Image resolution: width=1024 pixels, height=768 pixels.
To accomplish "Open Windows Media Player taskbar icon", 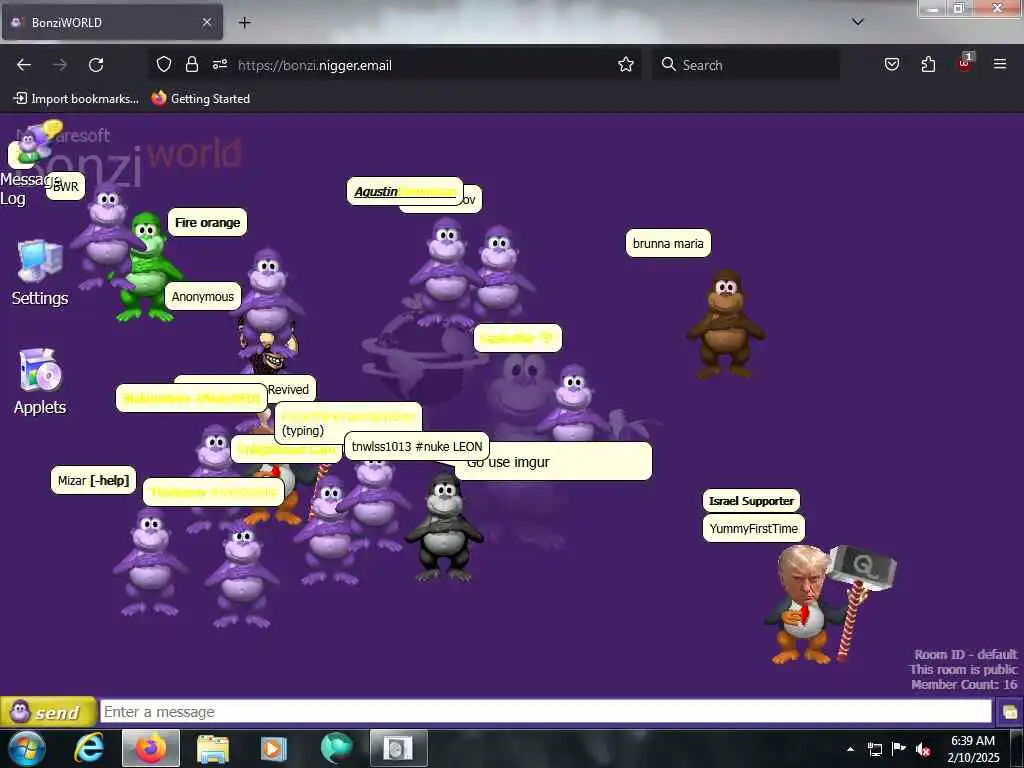I will (x=274, y=748).
